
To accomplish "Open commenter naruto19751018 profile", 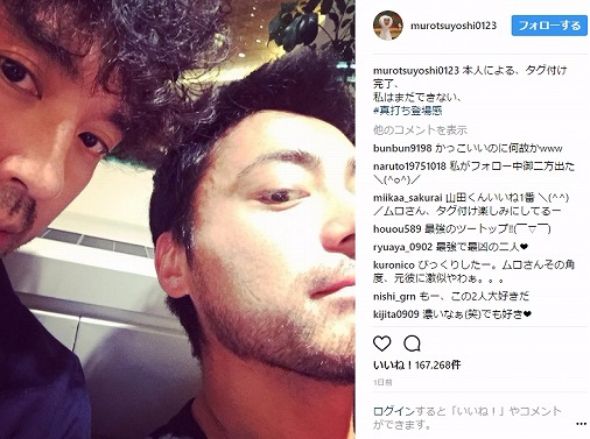I will pos(409,166).
